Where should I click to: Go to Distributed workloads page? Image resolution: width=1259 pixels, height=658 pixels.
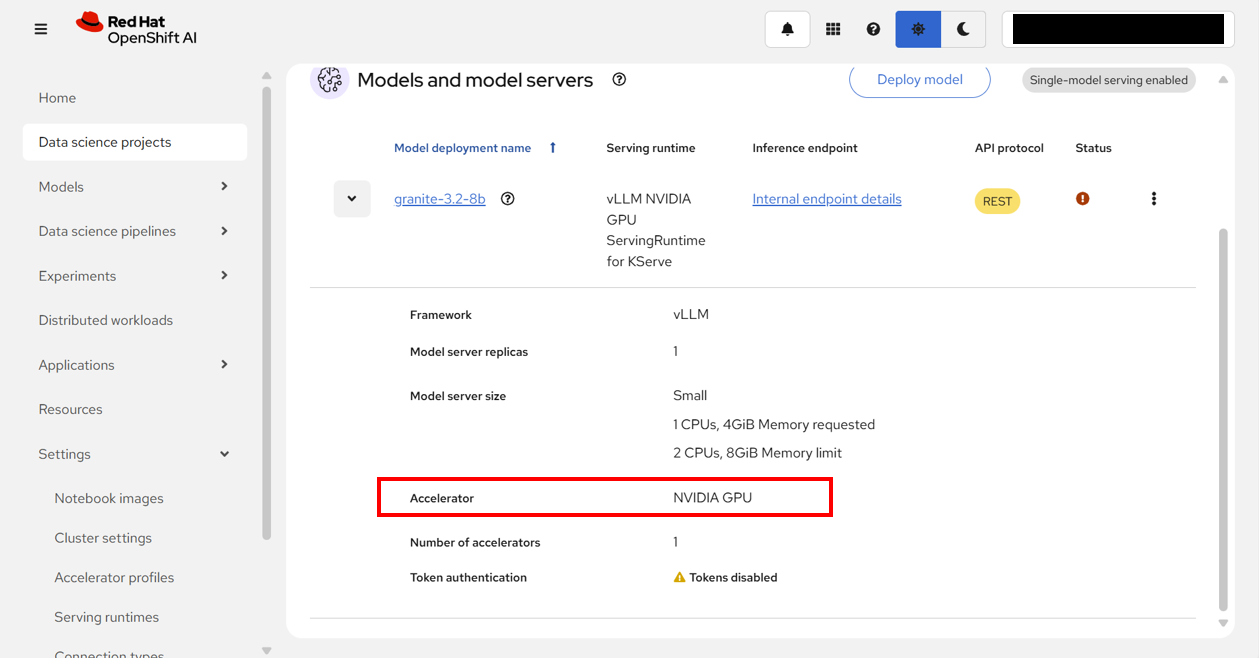tap(106, 320)
